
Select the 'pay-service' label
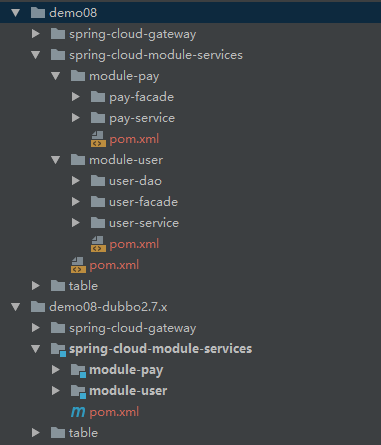142,119
